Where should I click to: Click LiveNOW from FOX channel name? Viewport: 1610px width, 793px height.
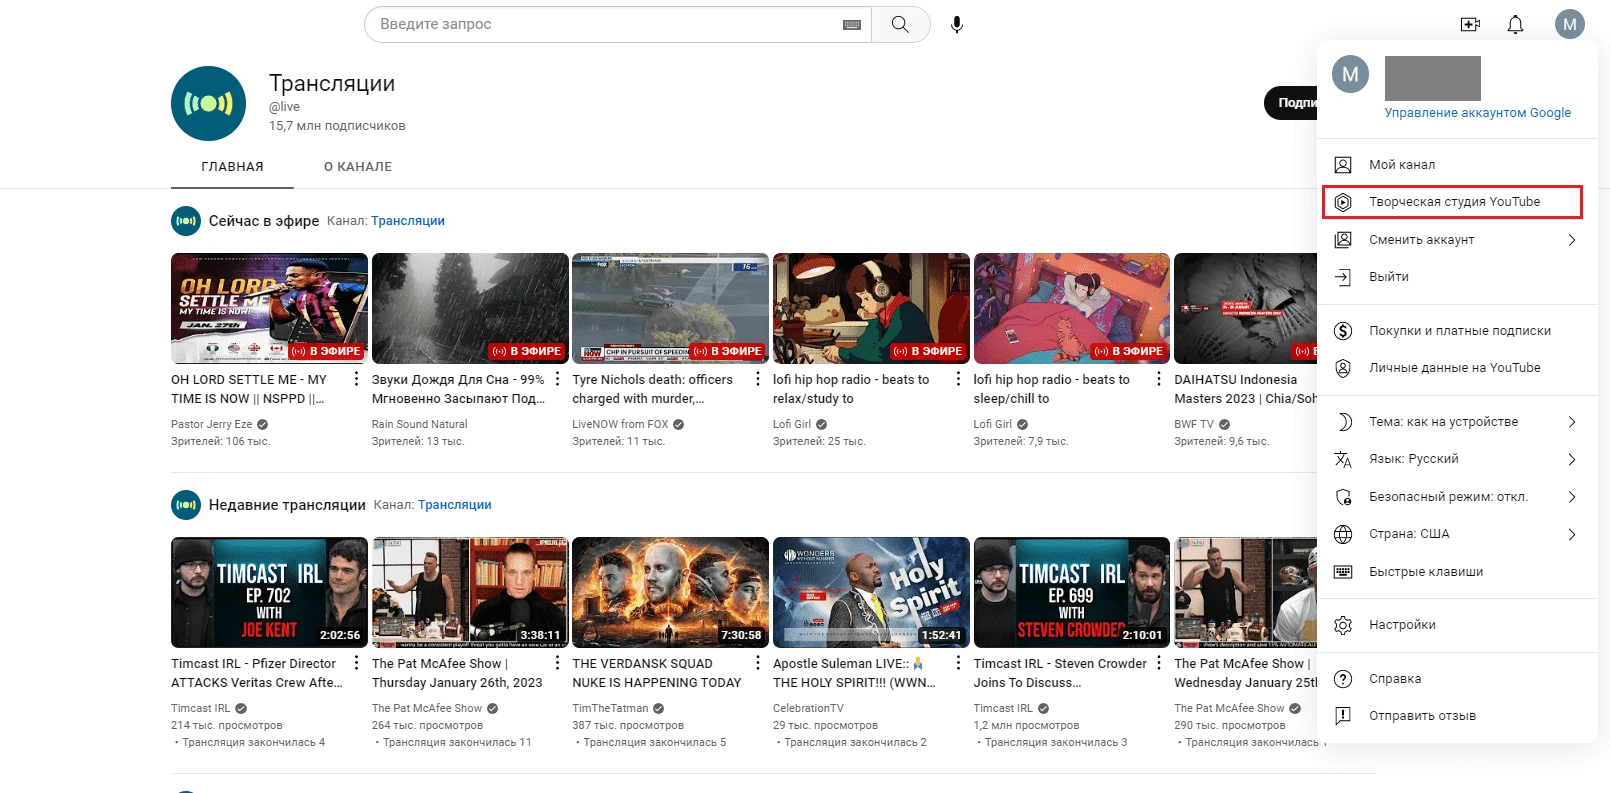tap(620, 424)
